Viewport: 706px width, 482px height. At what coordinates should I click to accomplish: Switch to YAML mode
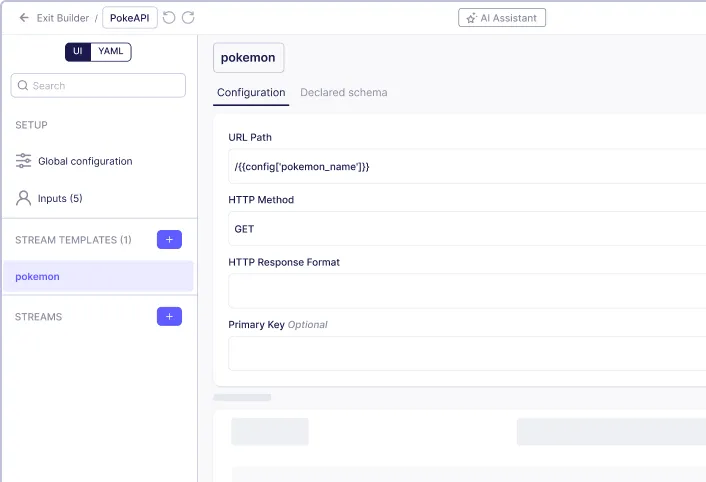click(110, 51)
